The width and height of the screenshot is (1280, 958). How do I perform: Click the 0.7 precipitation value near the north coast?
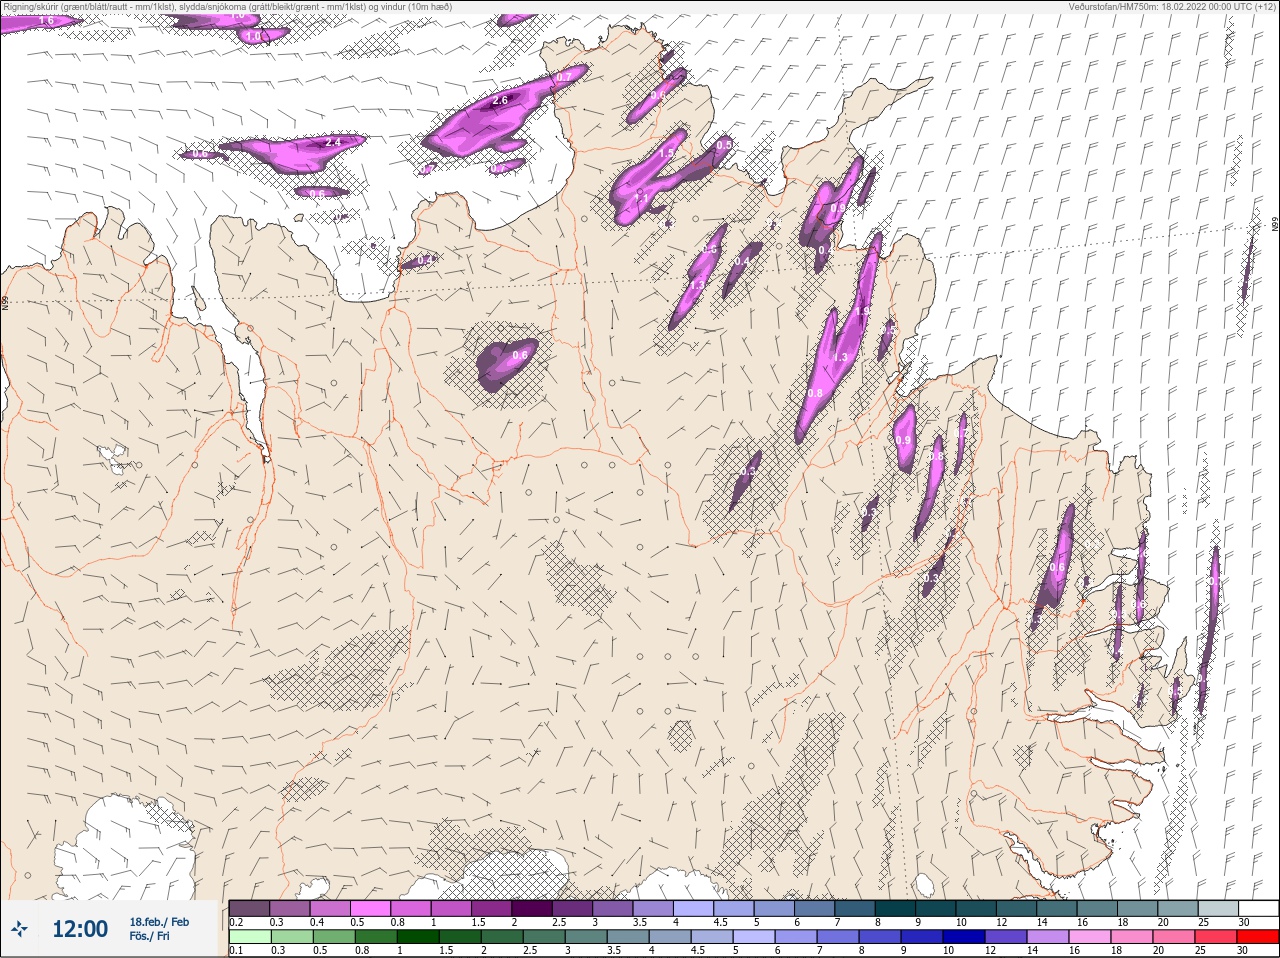click(x=564, y=77)
